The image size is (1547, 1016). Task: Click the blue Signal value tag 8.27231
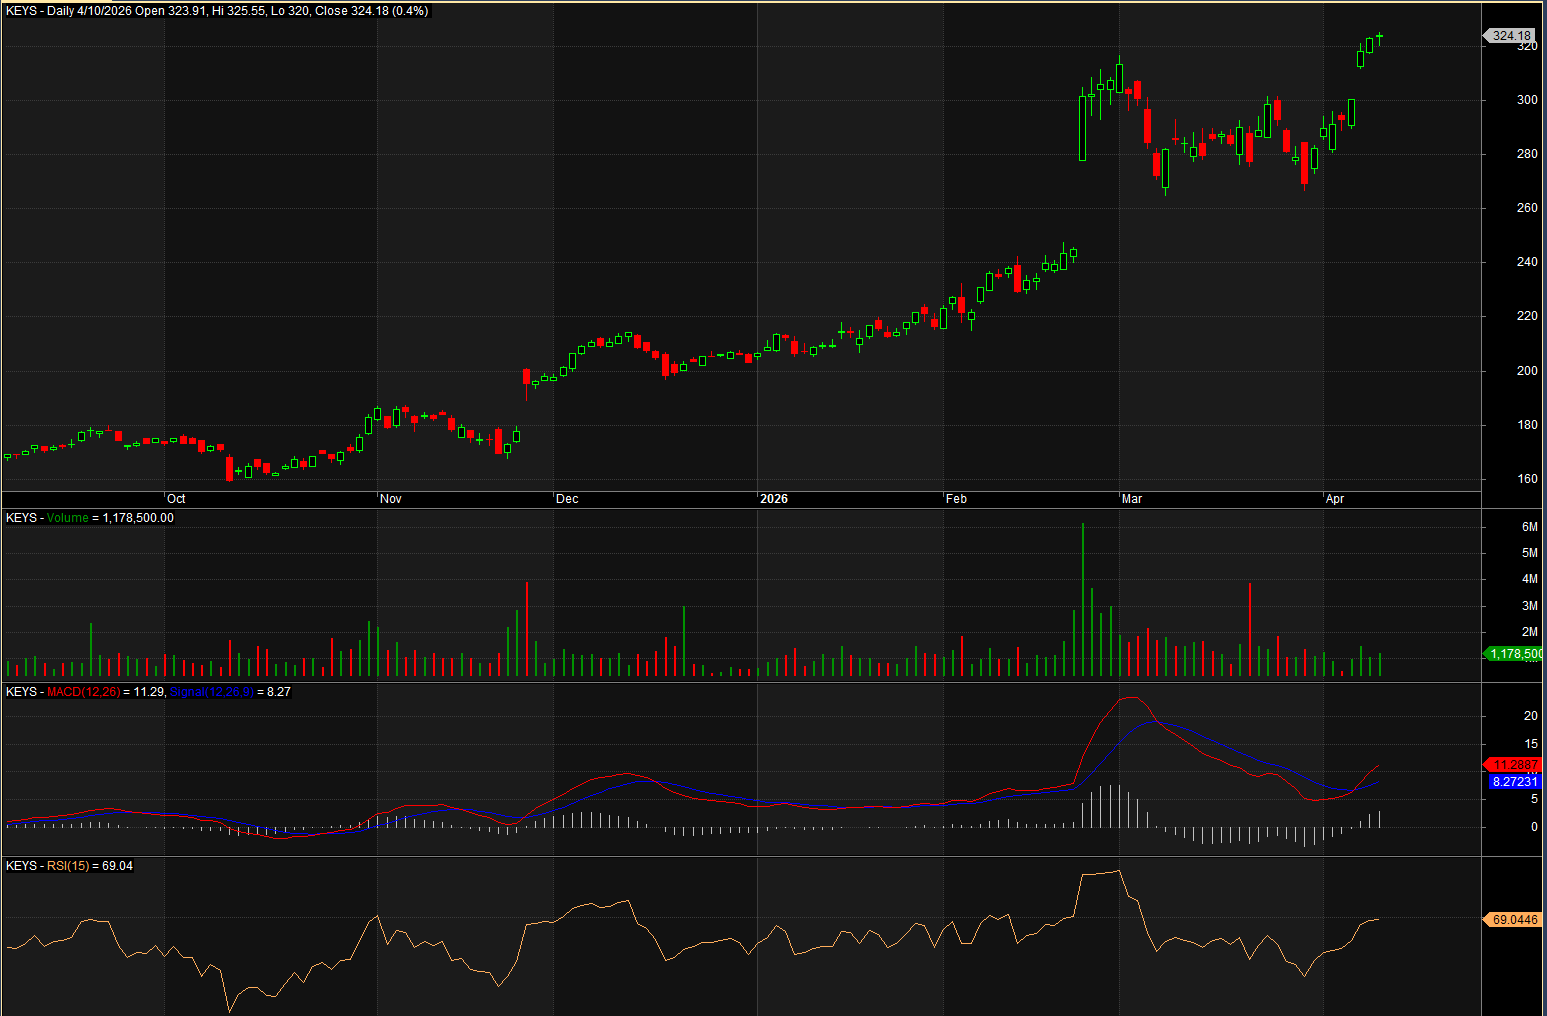pos(1515,782)
